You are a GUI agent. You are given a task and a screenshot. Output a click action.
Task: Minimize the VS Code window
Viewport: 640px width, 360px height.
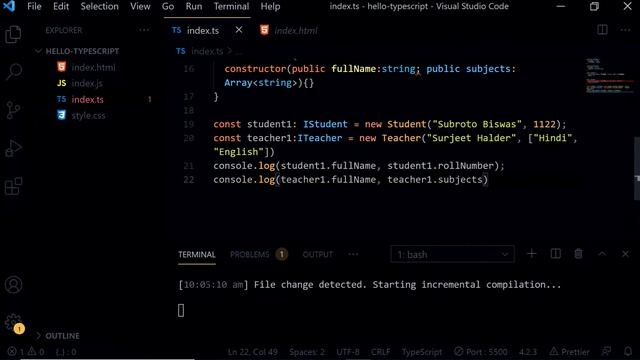[561, 7]
